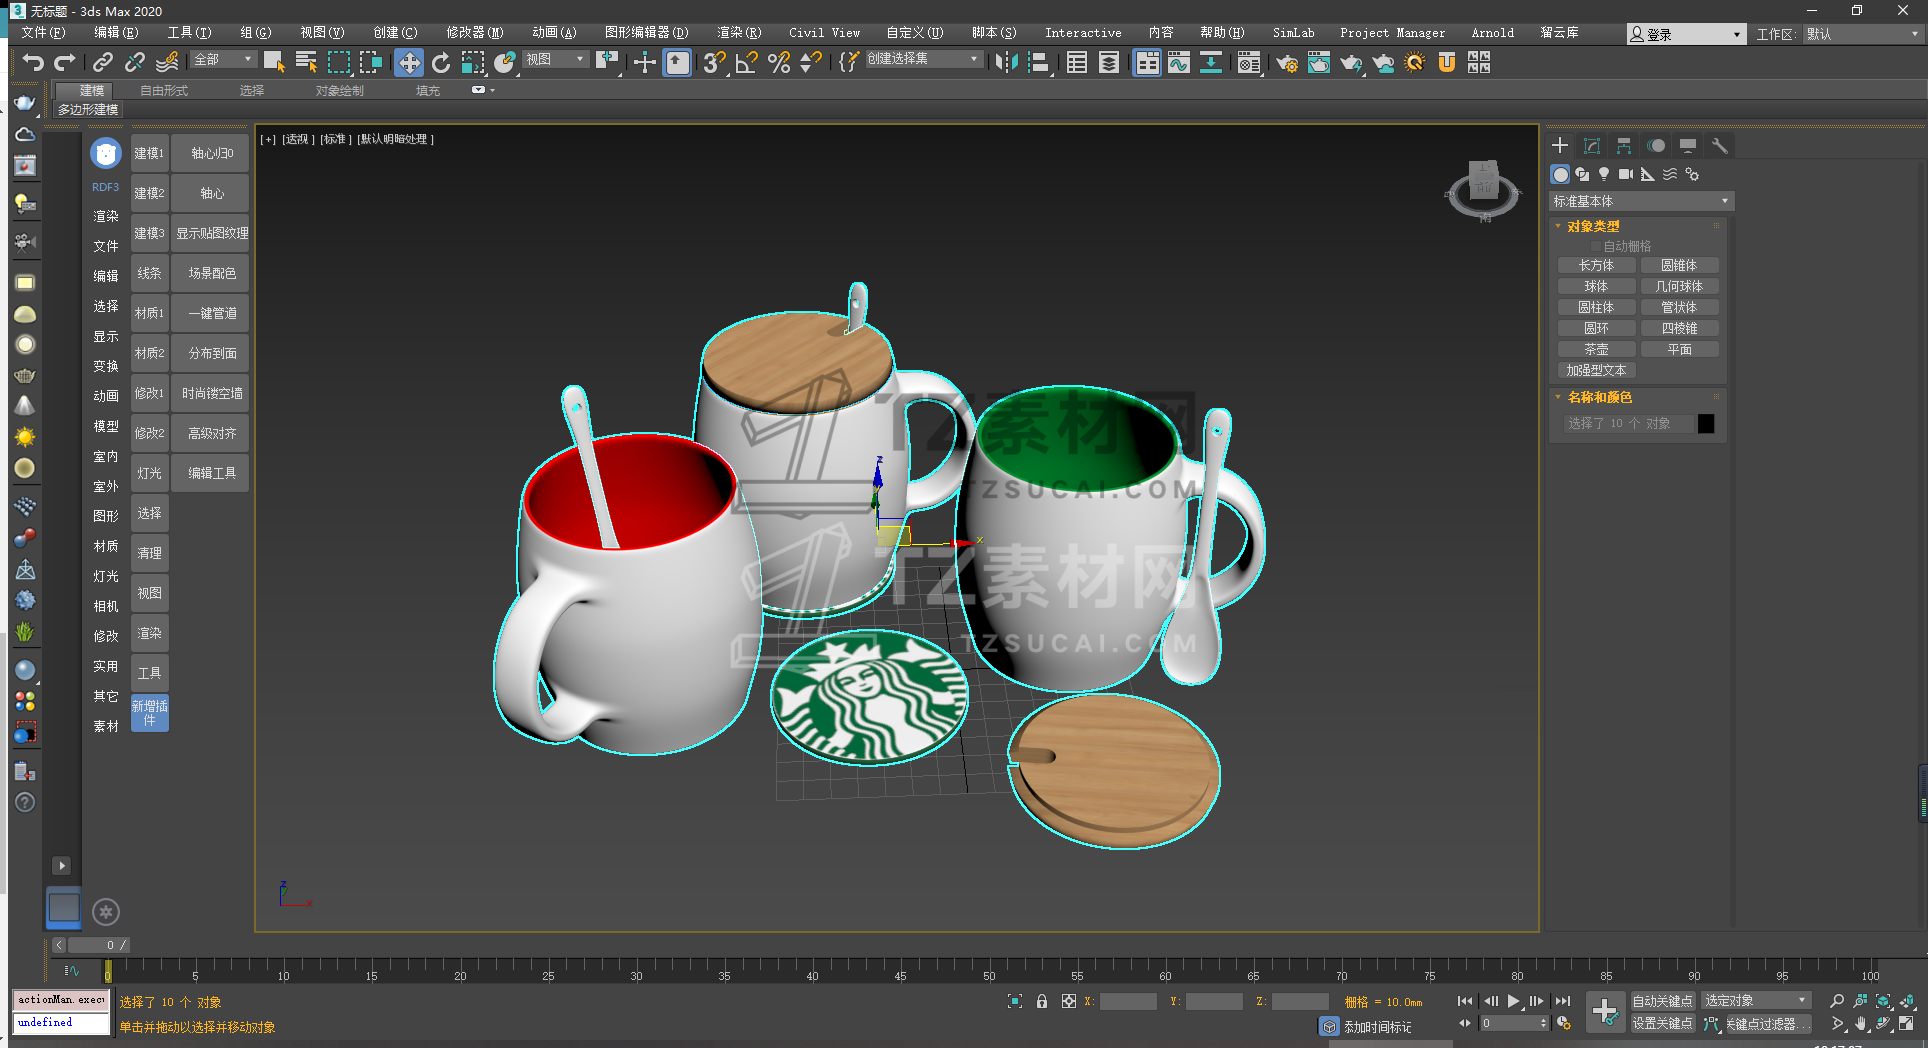Toggle the 自动栅格 checkbox
The width and height of the screenshot is (1928, 1048).
1596,246
